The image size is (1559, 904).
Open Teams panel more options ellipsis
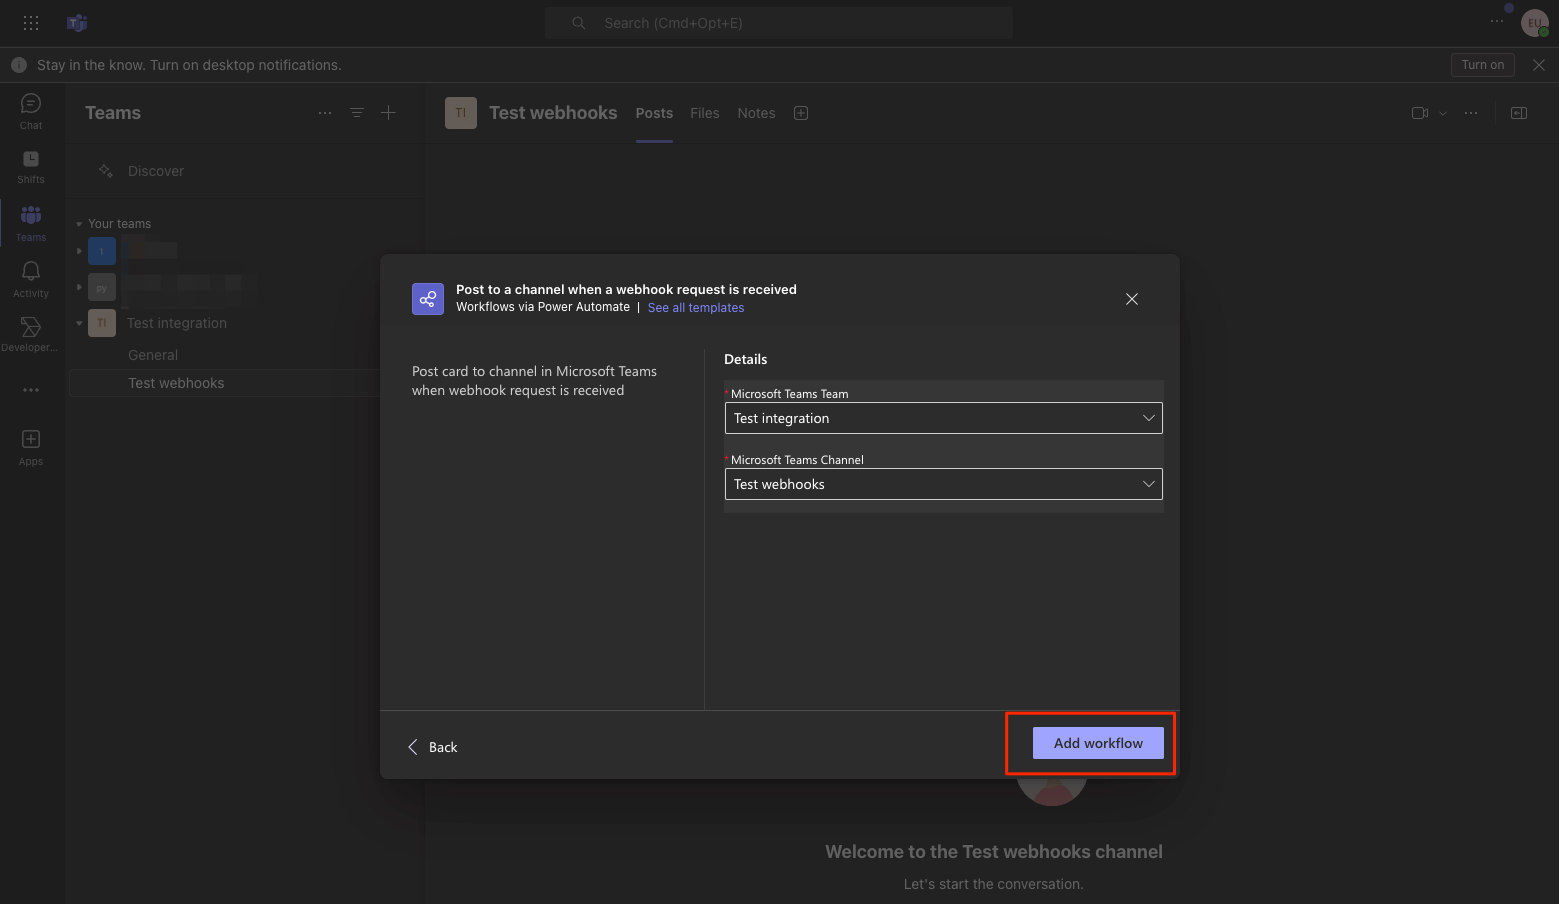click(x=325, y=113)
